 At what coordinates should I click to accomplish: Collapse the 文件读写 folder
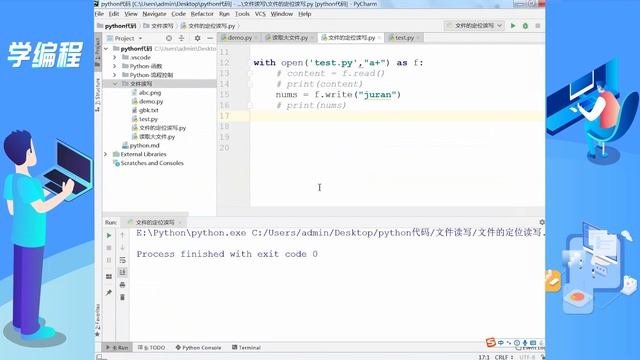(115, 84)
